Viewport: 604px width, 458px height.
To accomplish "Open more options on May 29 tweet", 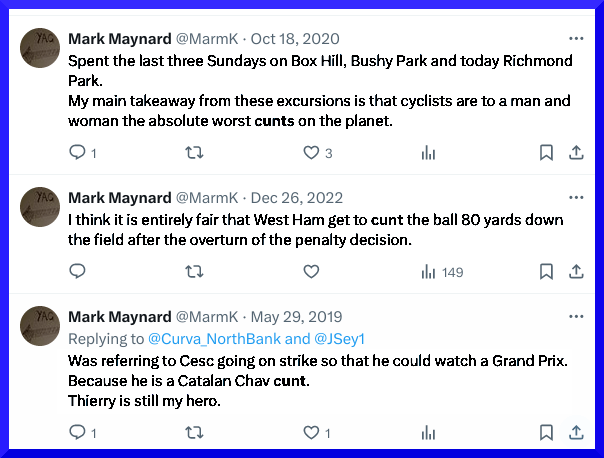I will coord(576,317).
